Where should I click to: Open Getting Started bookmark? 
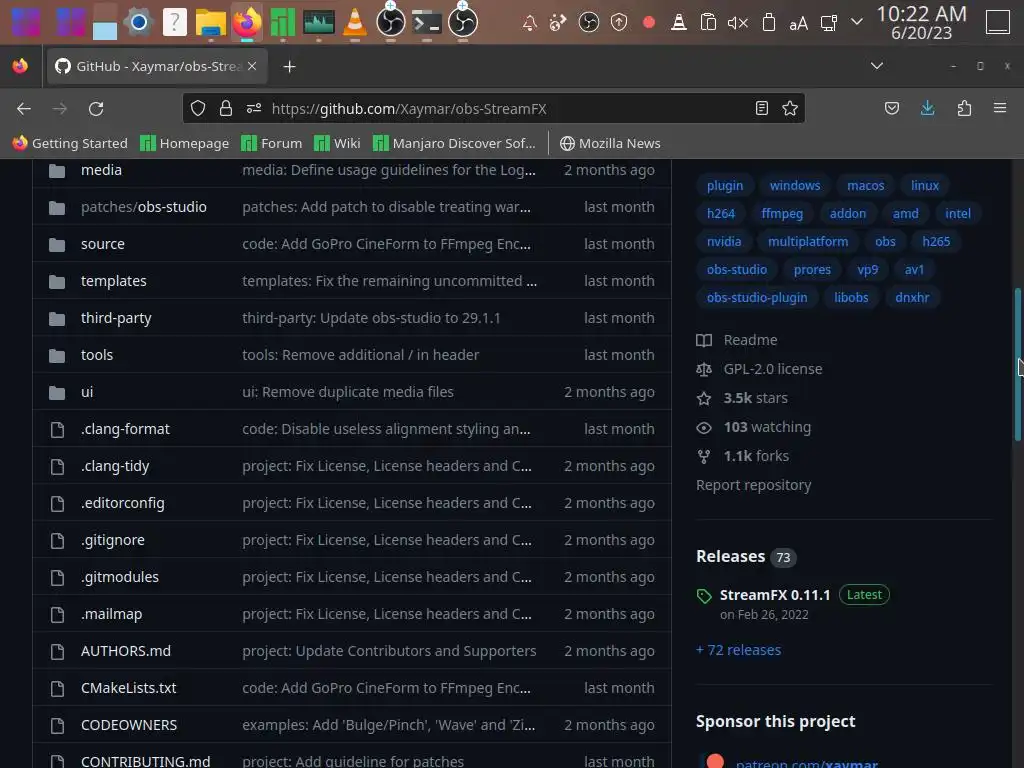point(70,143)
